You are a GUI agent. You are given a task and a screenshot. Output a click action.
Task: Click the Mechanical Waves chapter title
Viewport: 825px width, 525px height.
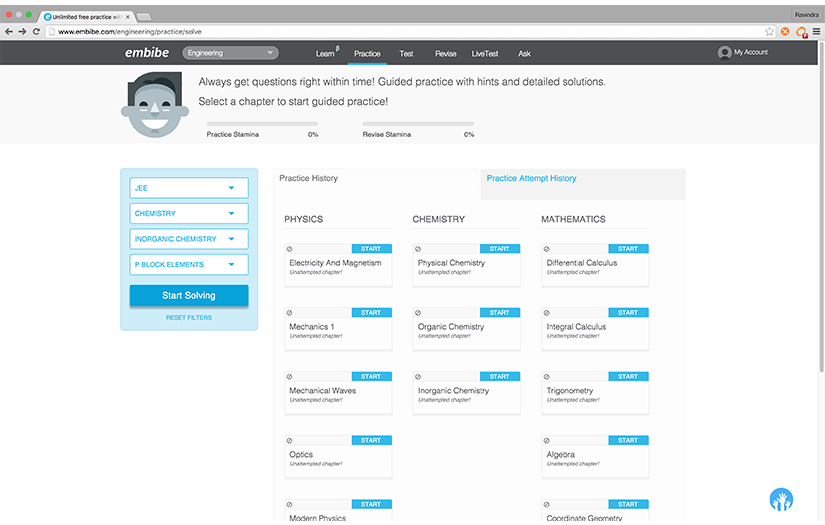click(x=323, y=391)
